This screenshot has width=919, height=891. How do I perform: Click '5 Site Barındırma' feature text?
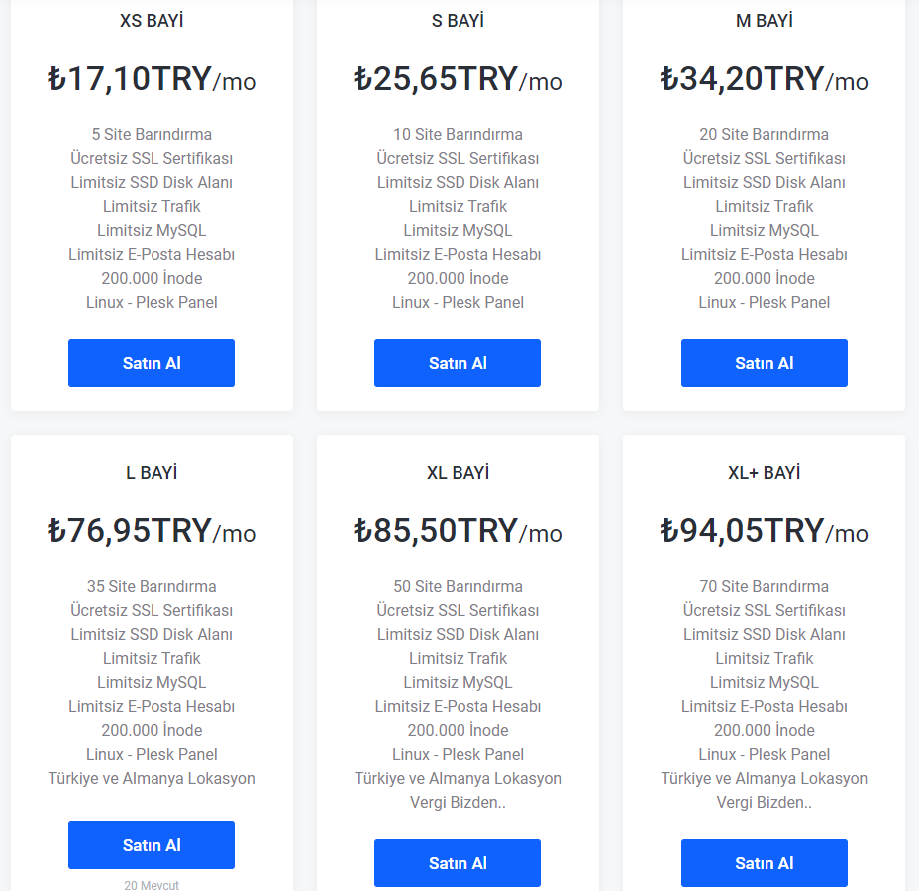tap(152, 134)
